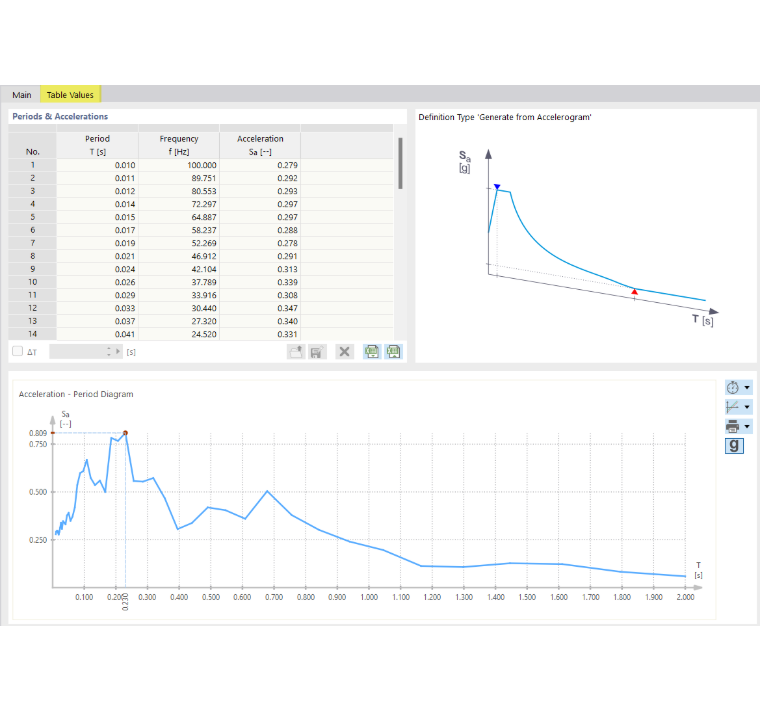The width and height of the screenshot is (760, 711).
Task: Click the Excel icon with the upward arrow
Action: pos(394,352)
